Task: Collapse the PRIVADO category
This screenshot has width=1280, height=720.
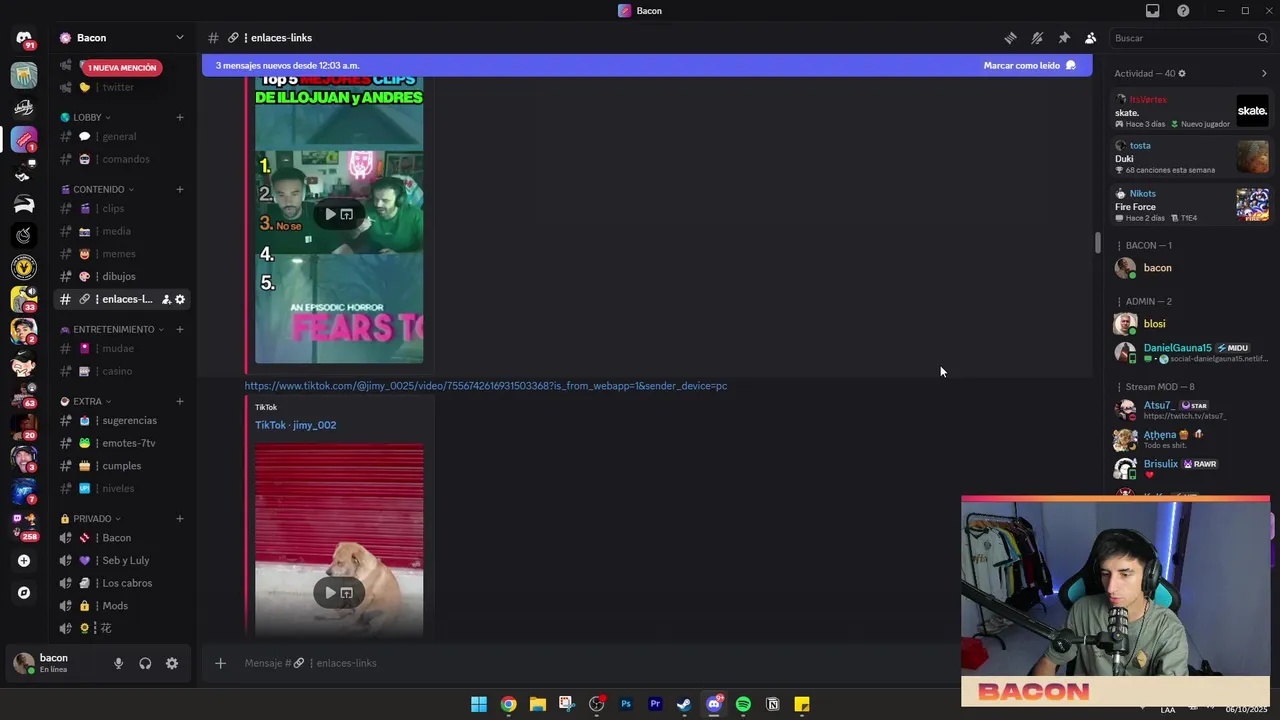Action: 93,519
